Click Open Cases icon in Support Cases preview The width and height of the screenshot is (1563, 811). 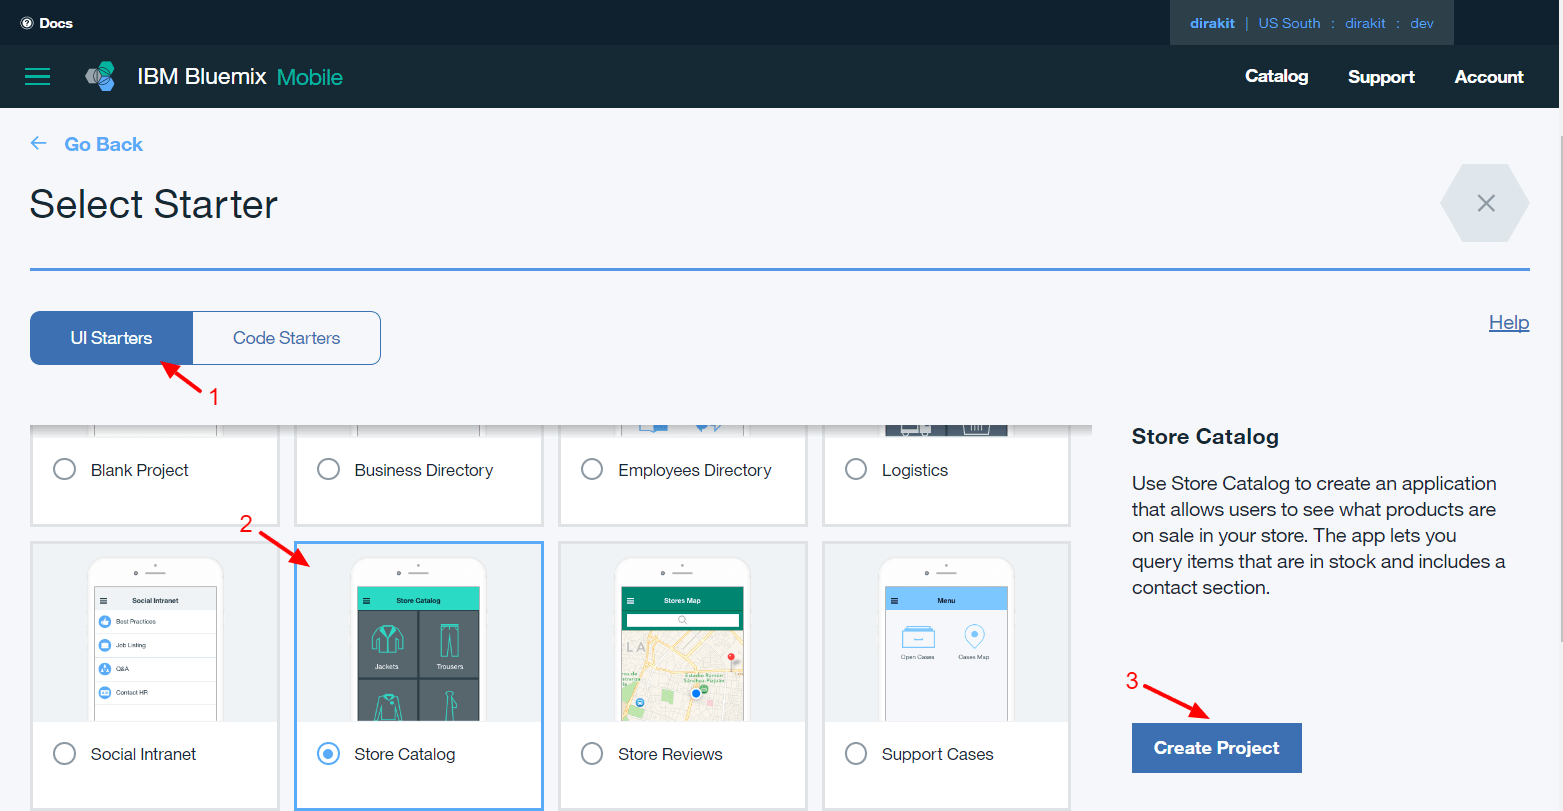pos(918,637)
